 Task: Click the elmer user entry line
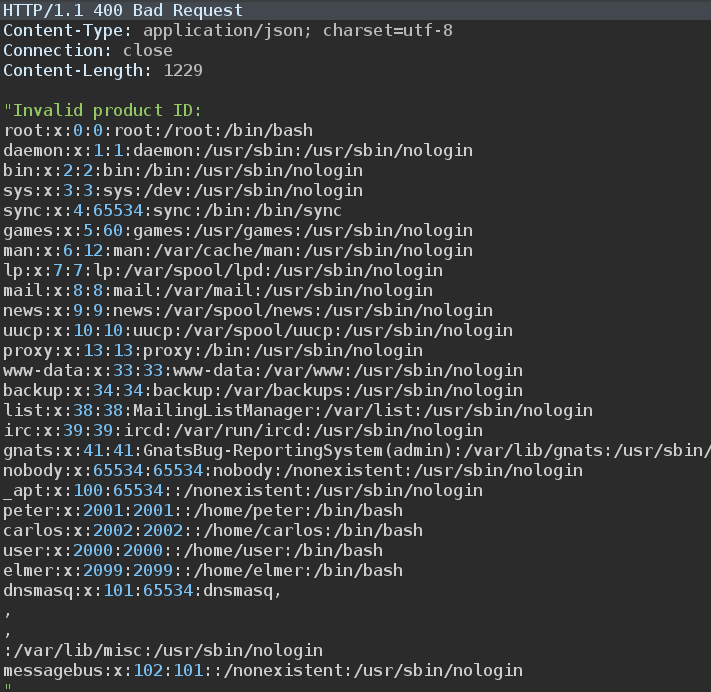(x=203, y=571)
